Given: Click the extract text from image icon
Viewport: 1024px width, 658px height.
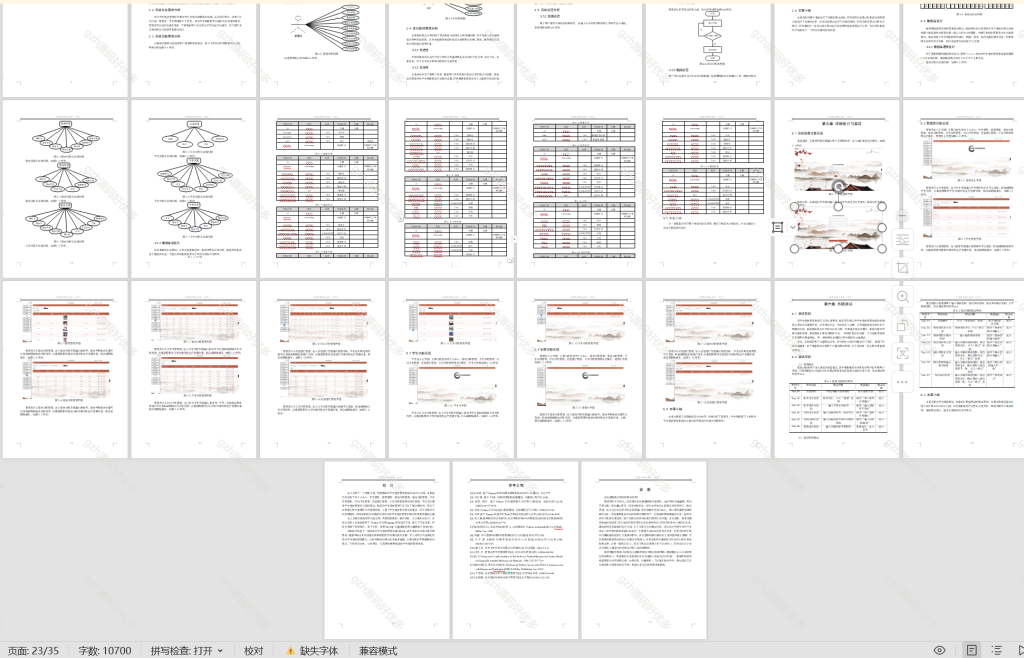Looking at the screenshot, I should tap(903, 353).
